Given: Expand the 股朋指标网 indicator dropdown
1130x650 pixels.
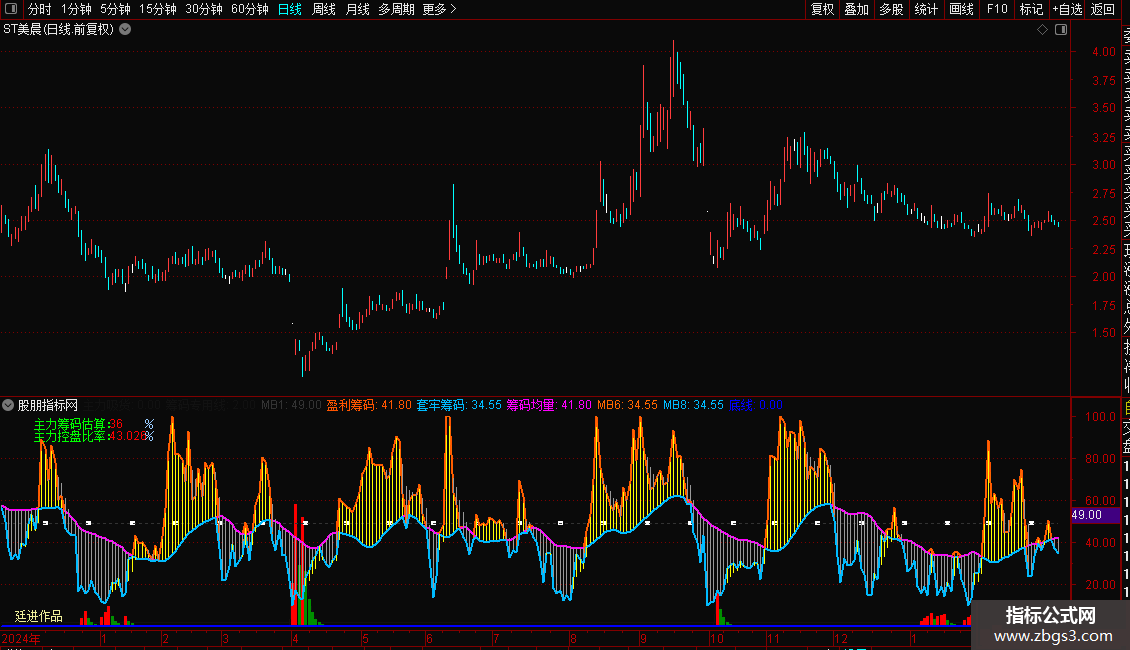Looking at the screenshot, I should click(8, 405).
